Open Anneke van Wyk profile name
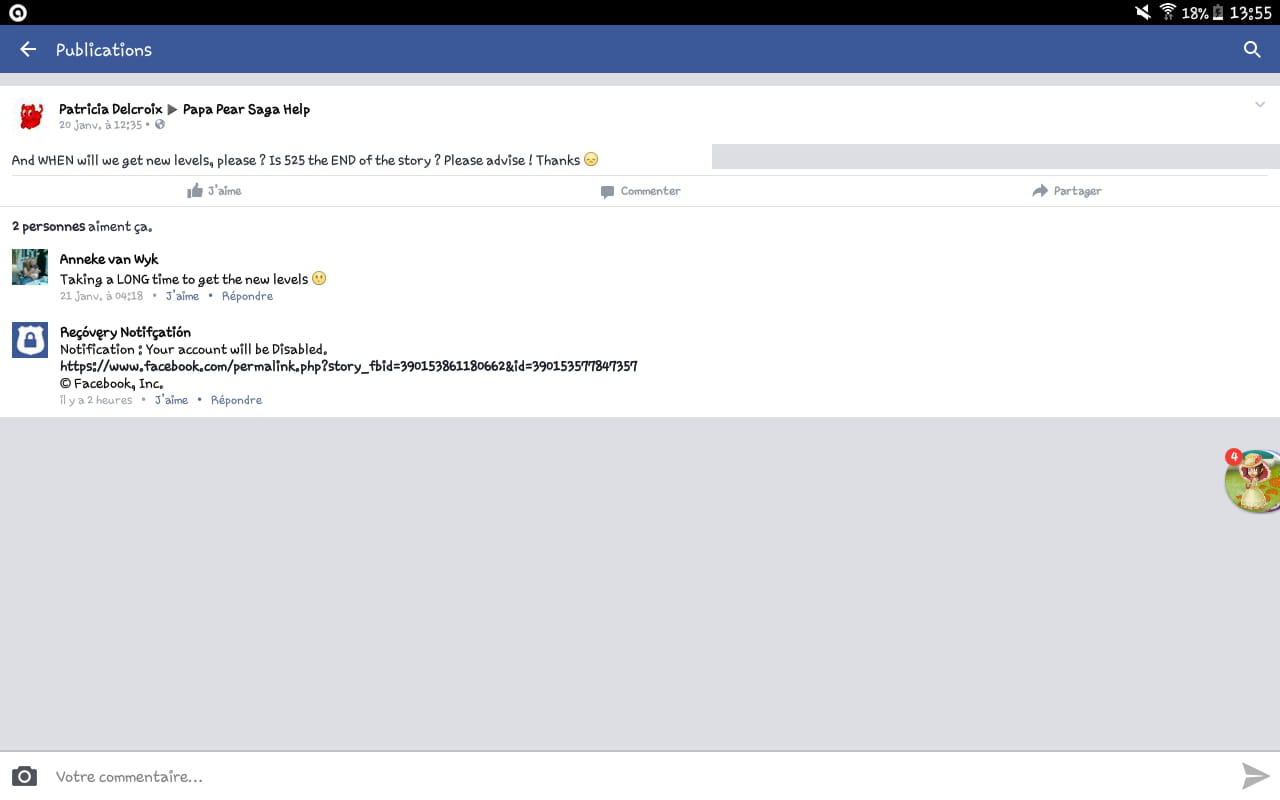The height and width of the screenshot is (800, 1280). coord(109,259)
